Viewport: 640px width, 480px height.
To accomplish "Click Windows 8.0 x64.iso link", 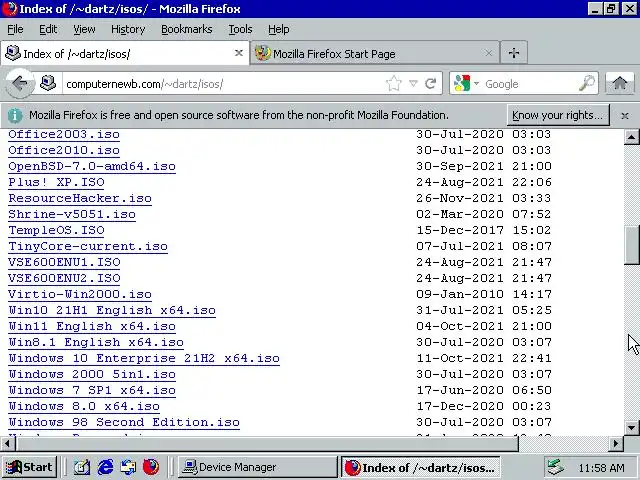I will [84, 406].
